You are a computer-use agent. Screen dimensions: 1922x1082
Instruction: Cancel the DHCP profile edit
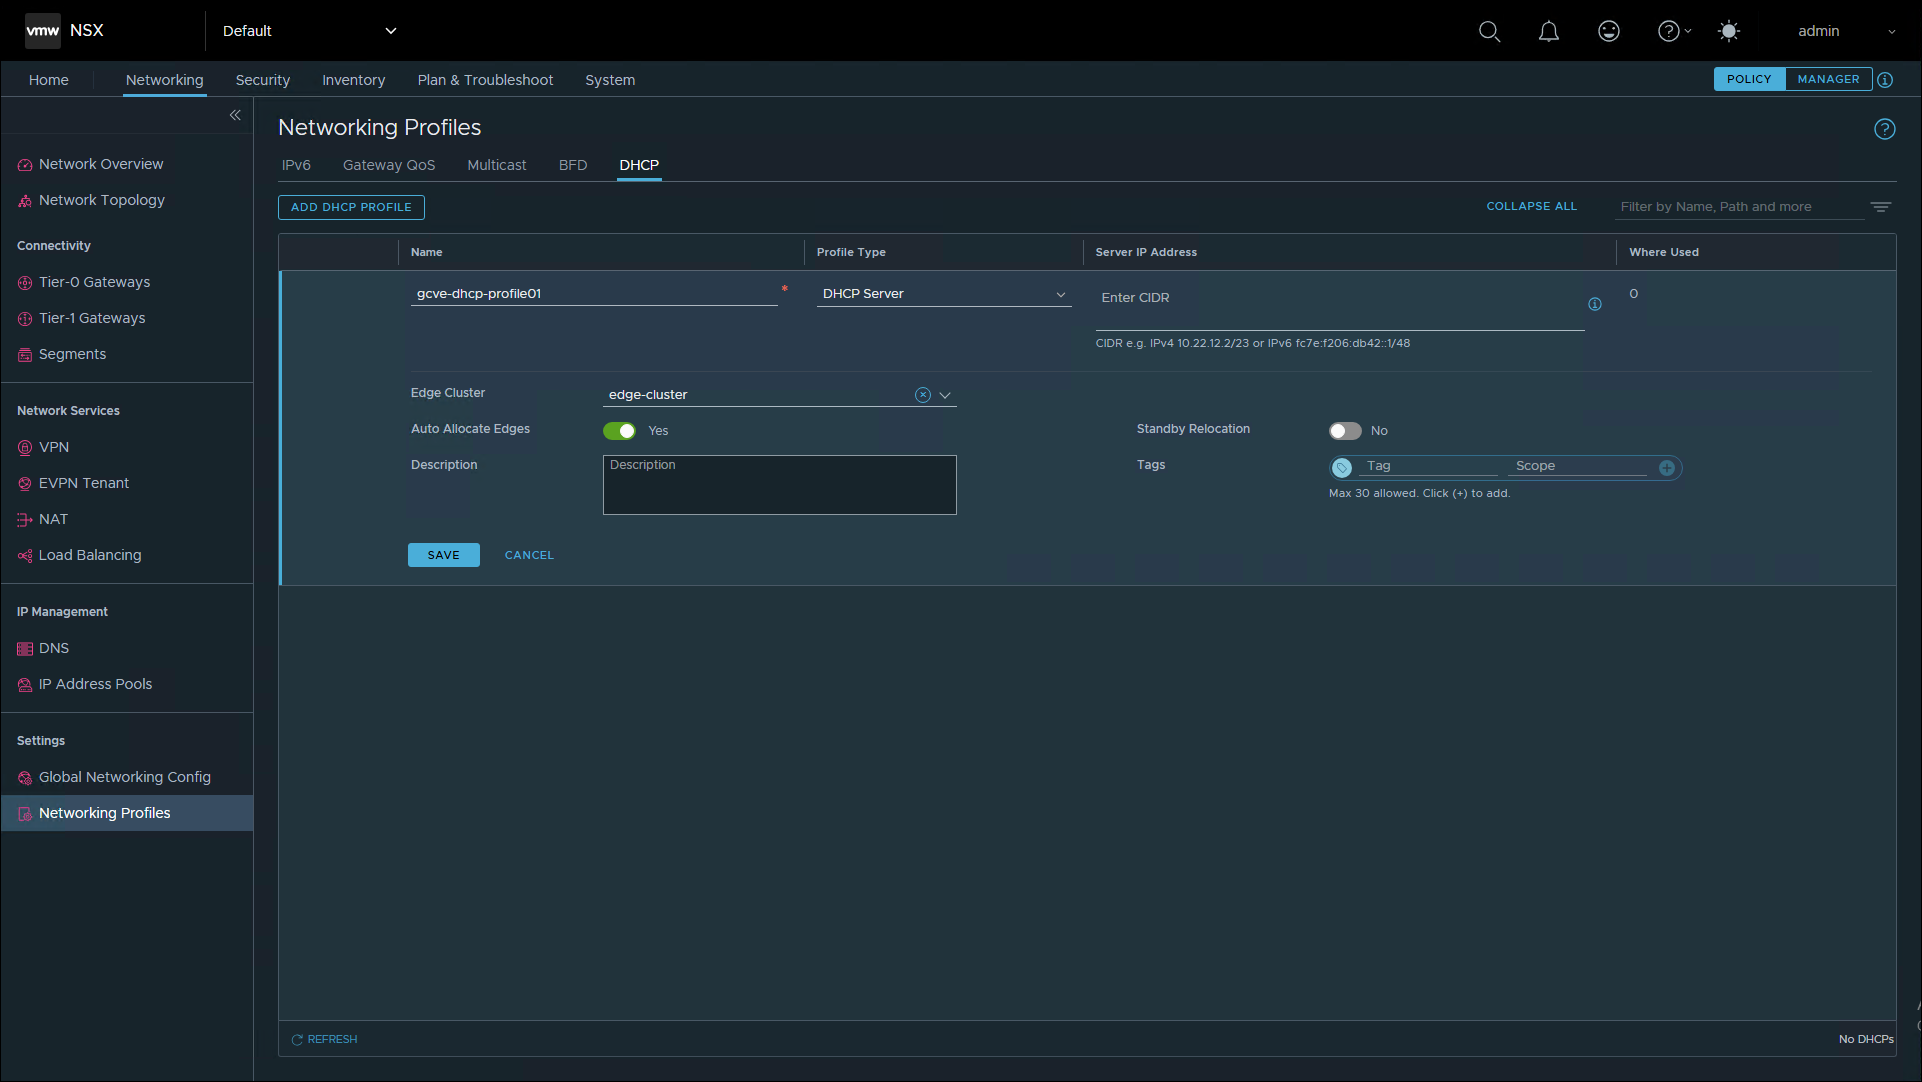(x=528, y=555)
